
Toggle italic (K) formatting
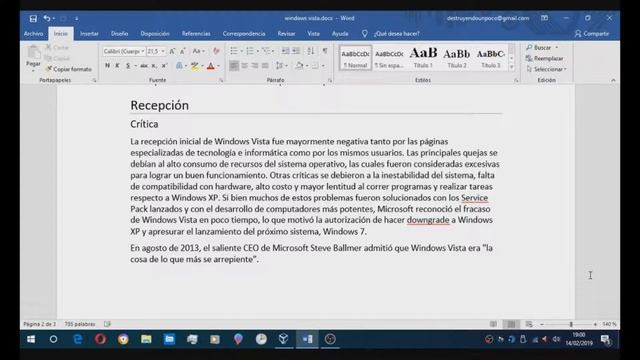[x=118, y=66]
